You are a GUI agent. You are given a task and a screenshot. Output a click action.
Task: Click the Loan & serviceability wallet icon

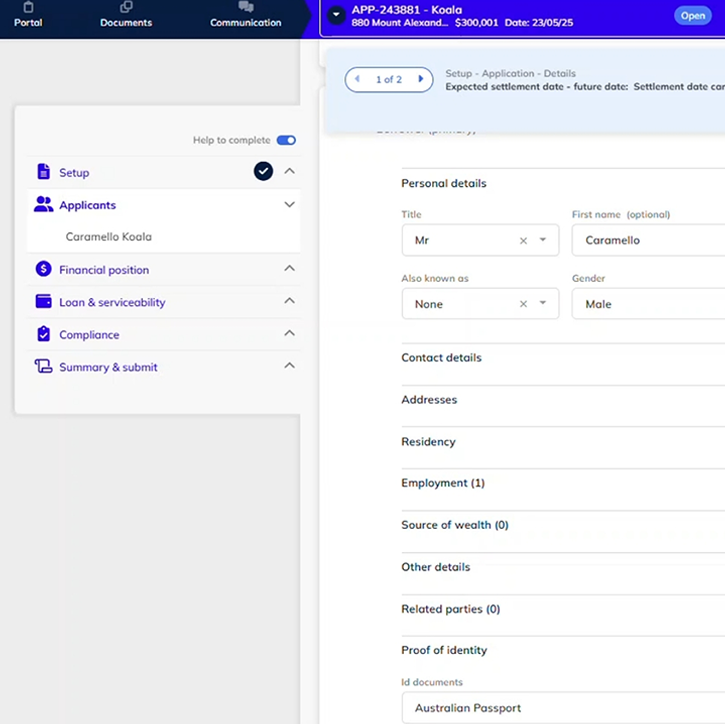[x=43, y=301]
